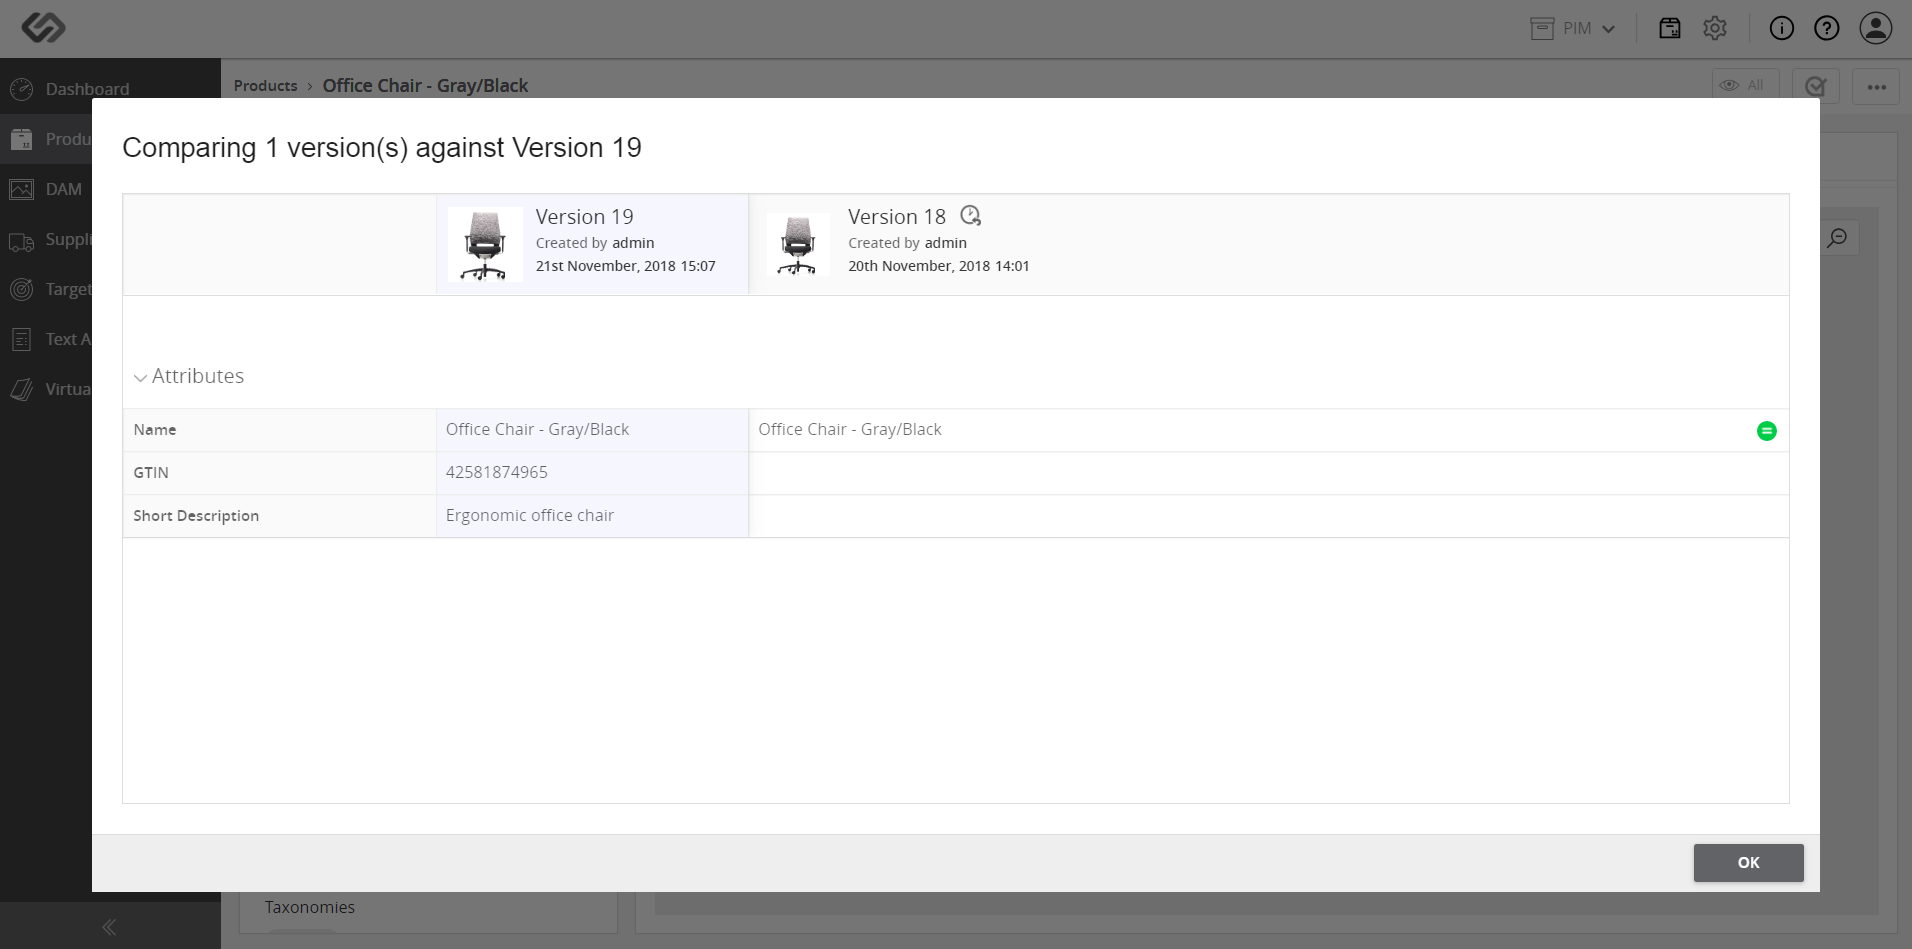Toggle the All visibility eye button

pos(1745,85)
